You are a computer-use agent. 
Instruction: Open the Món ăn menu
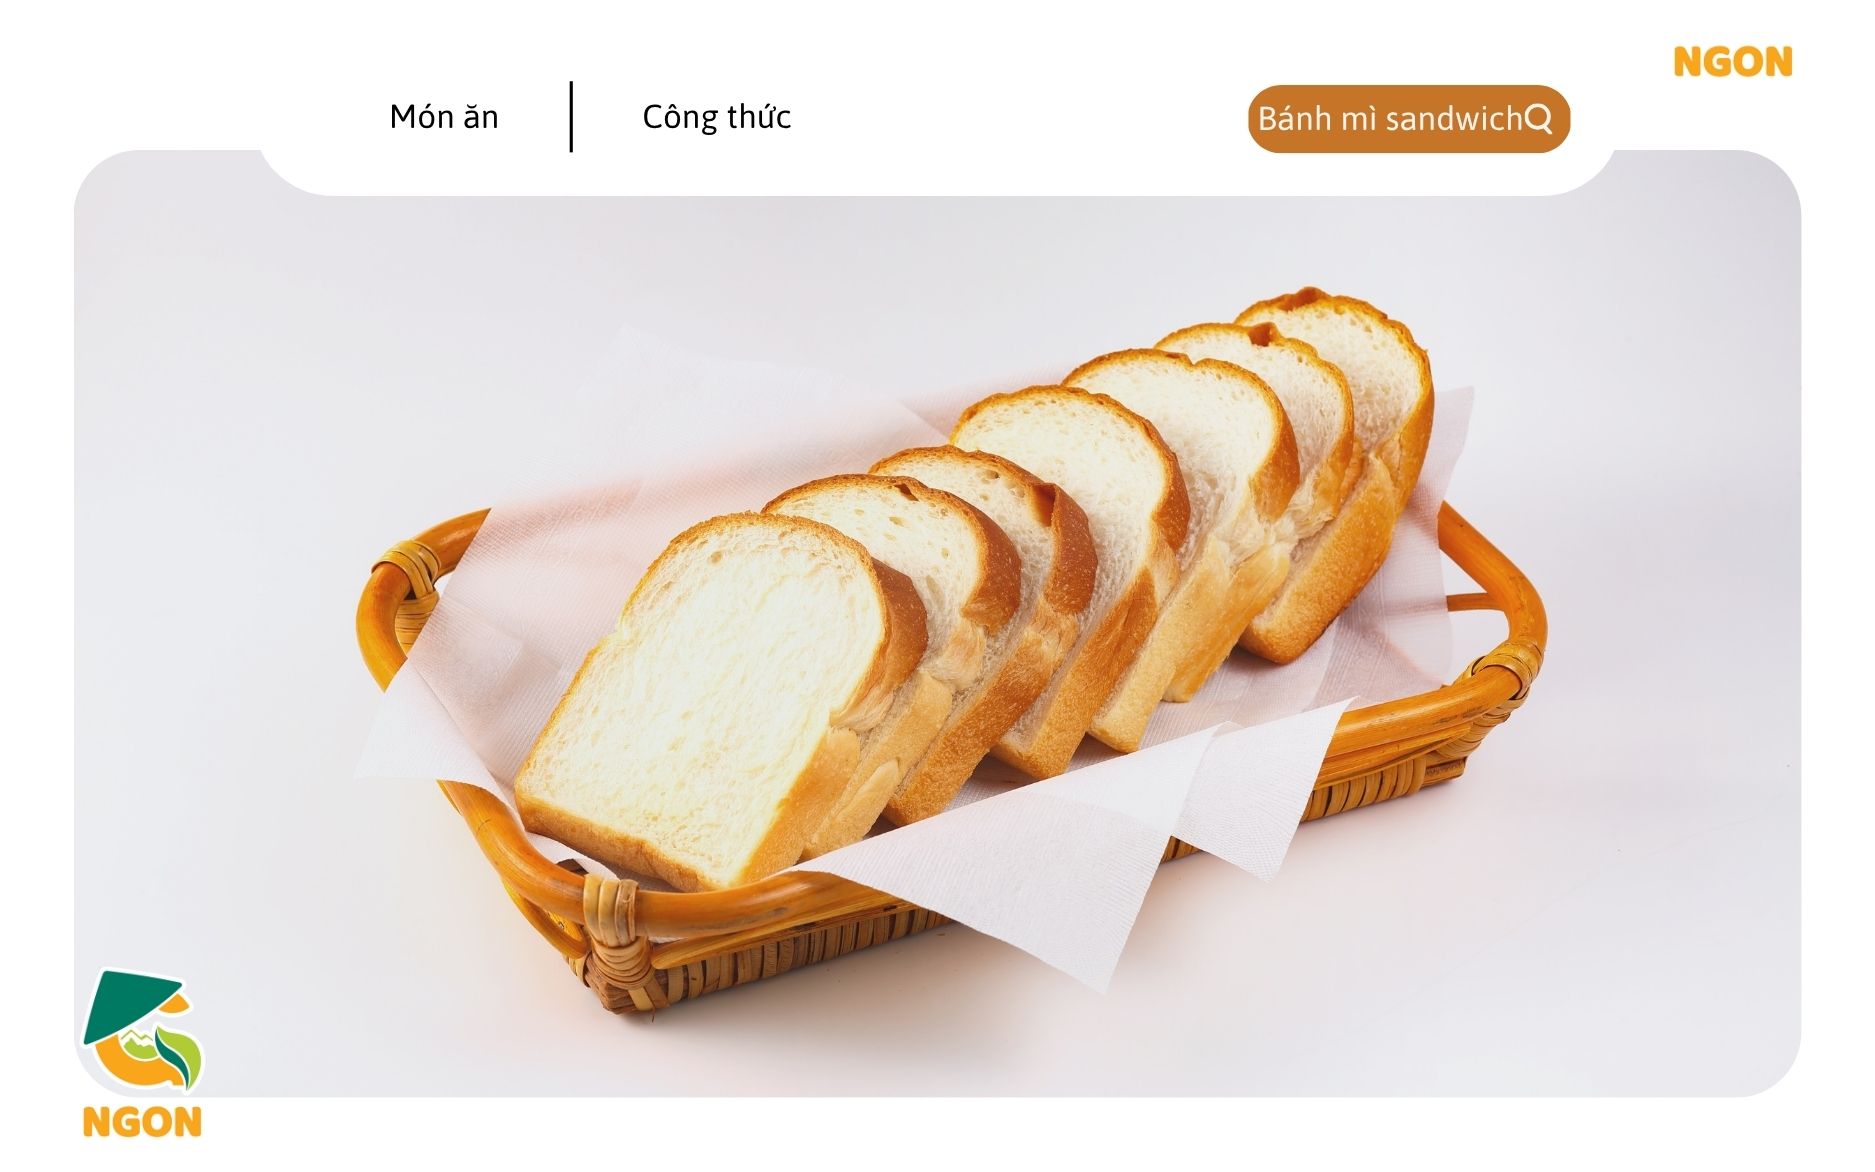(x=444, y=117)
